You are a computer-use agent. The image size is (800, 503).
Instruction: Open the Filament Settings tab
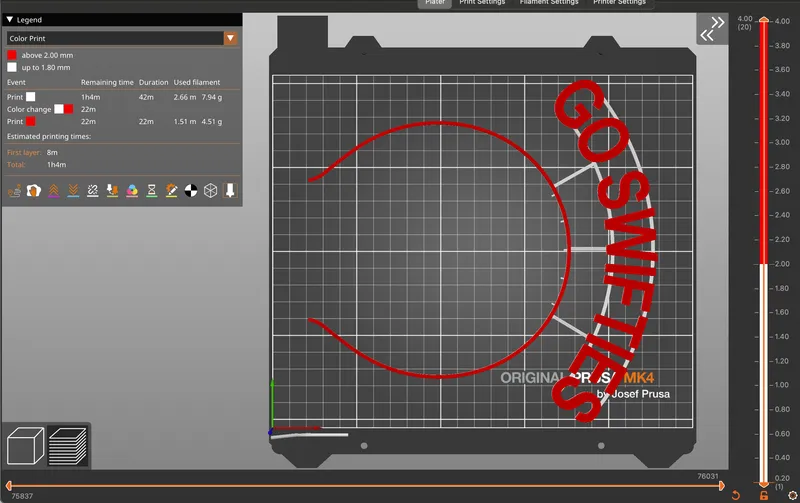pyautogui.click(x=549, y=3)
